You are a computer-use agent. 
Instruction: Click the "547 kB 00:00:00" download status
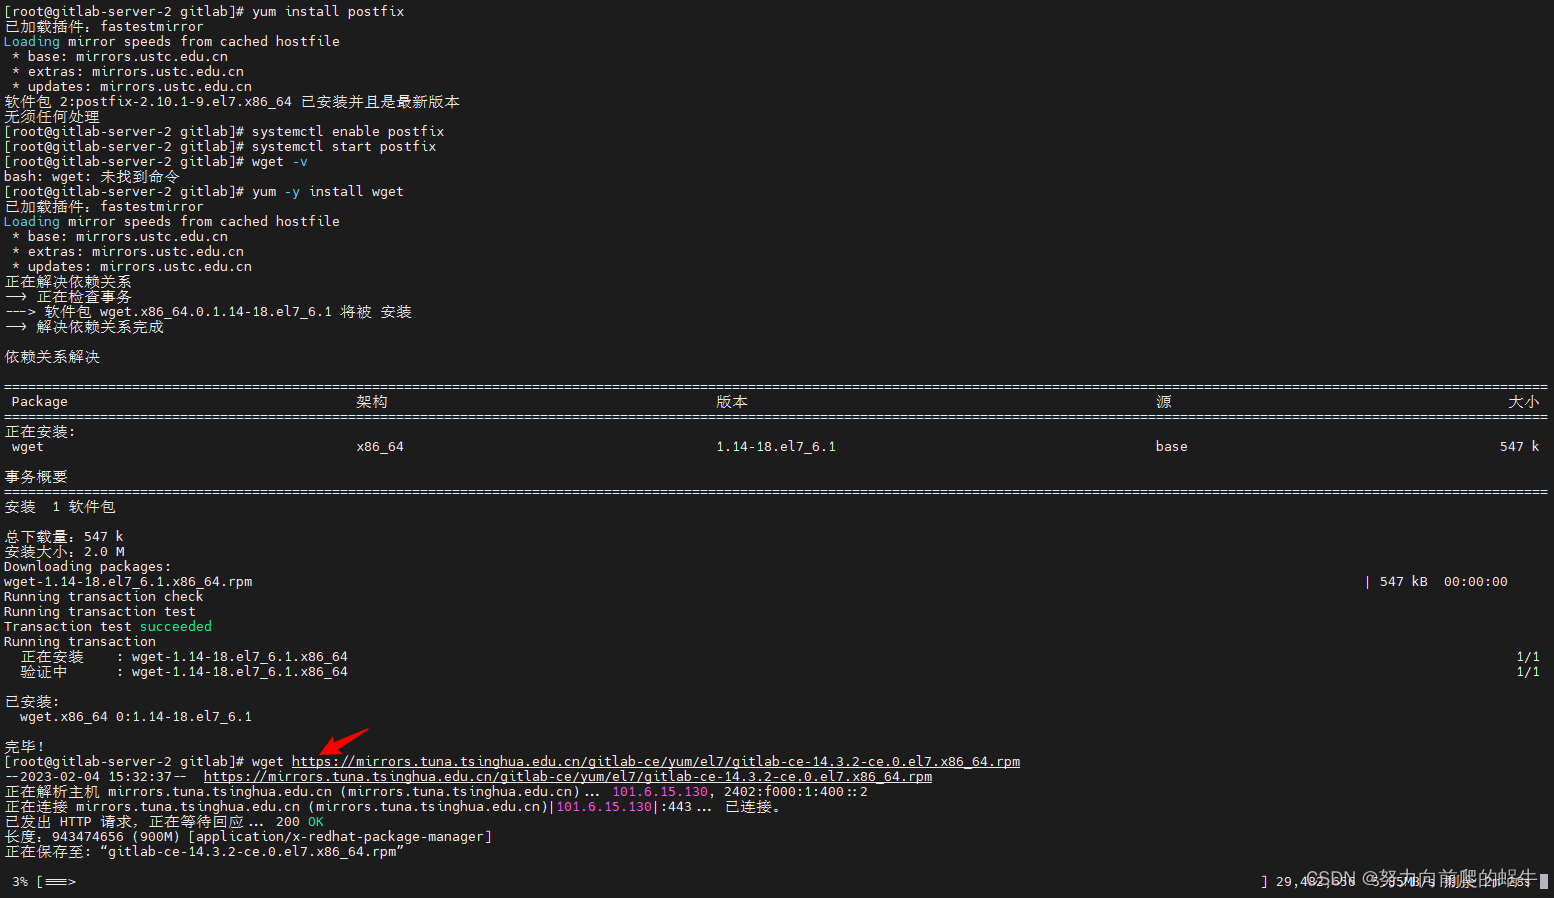[x=1444, y=582]
